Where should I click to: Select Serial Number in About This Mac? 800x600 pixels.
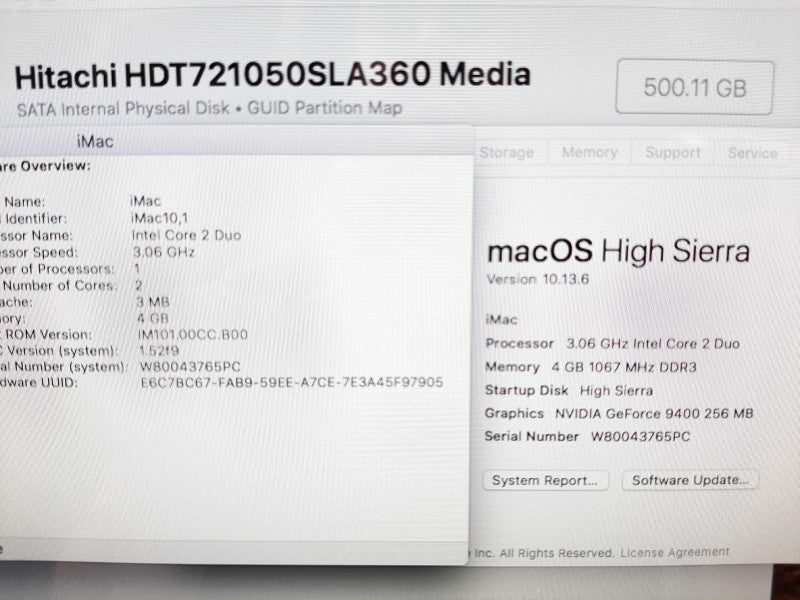click(587, 437)
